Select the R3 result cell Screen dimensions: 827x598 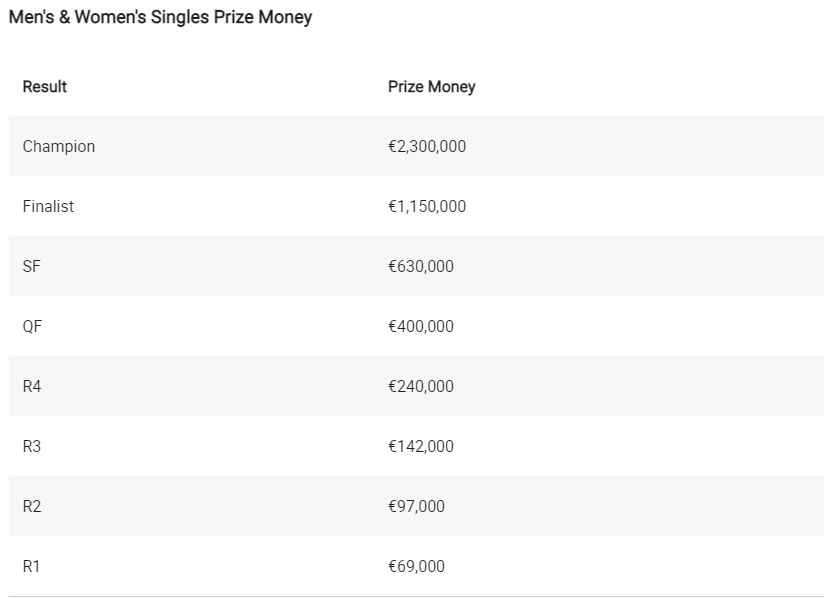tap(32, 447)
